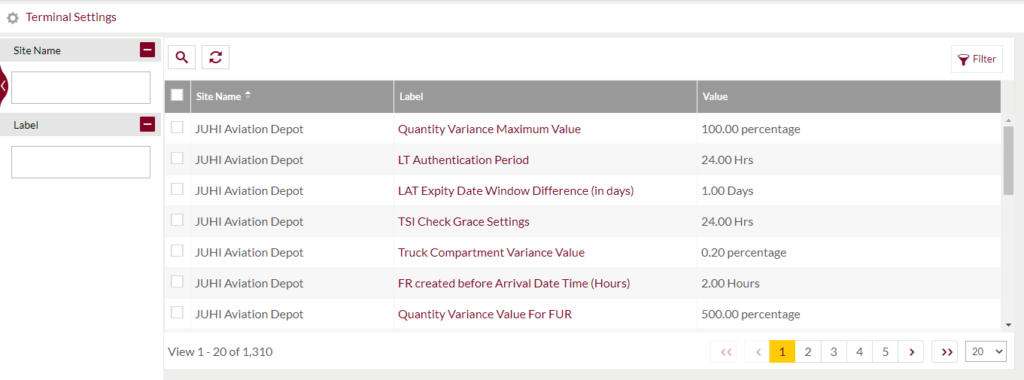Collapse the left filter panel arrow

point(3,85)
